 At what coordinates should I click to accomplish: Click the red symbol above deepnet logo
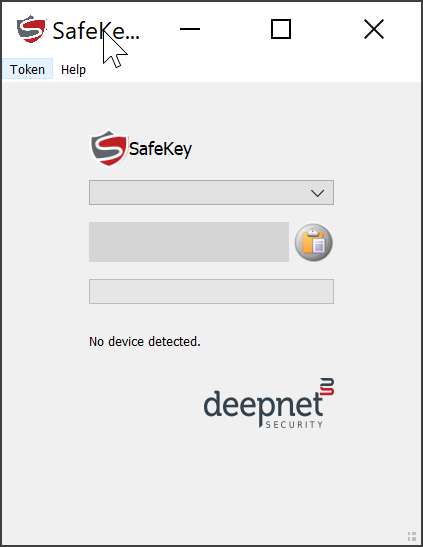click(x=327, y=387)
